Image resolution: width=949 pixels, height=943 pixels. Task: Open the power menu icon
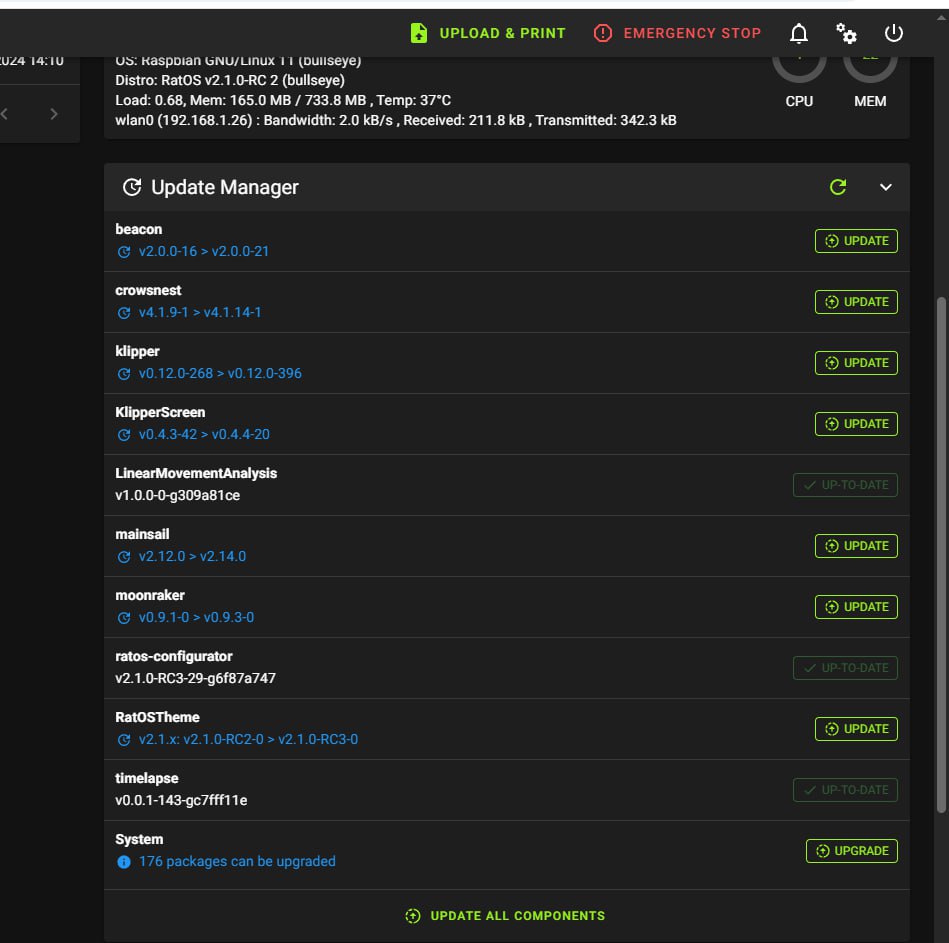tap(893, 33)
